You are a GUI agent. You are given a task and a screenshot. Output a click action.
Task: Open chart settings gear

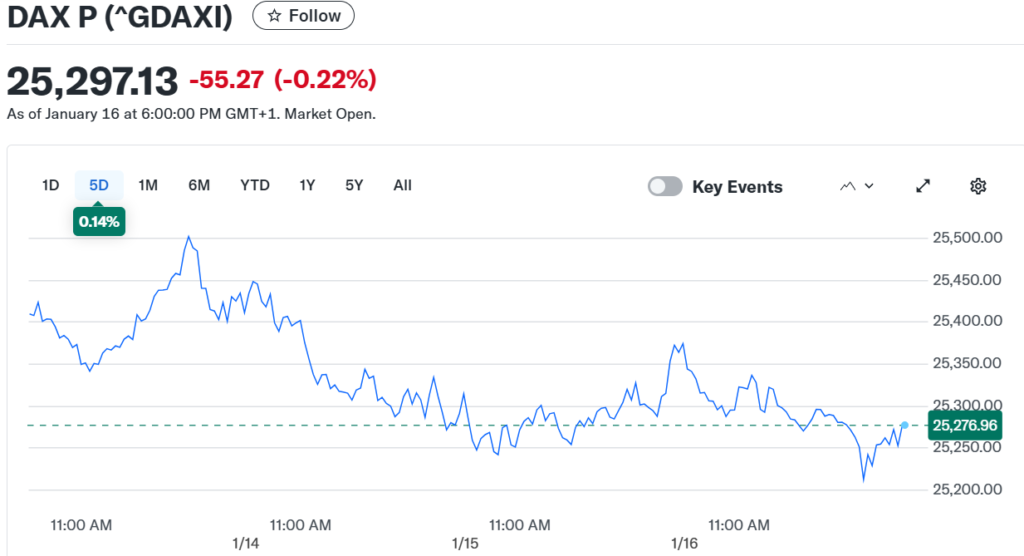[x=978, y=186]
